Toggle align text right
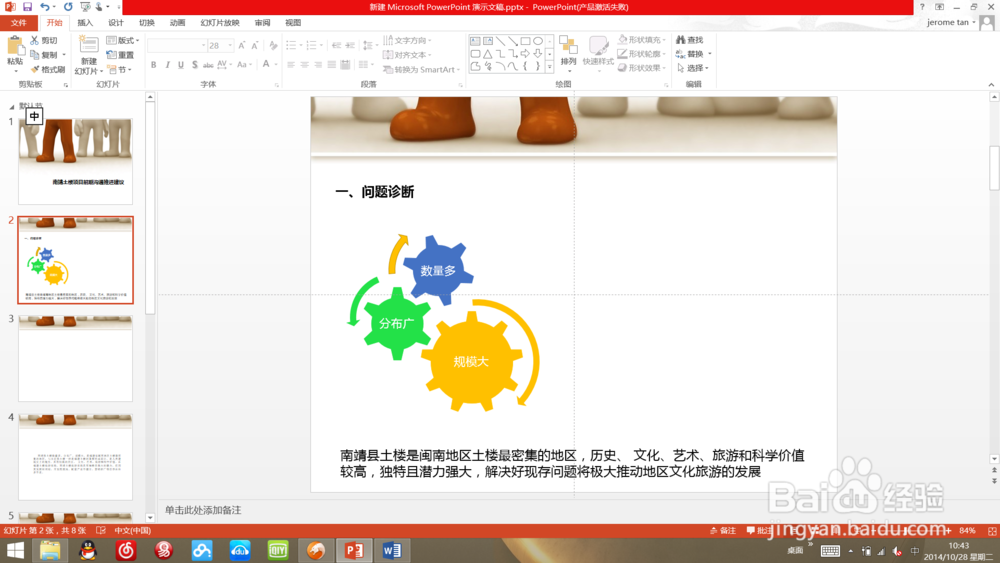The width and height of the screenshot is (1000, 563). click(318, 64)
